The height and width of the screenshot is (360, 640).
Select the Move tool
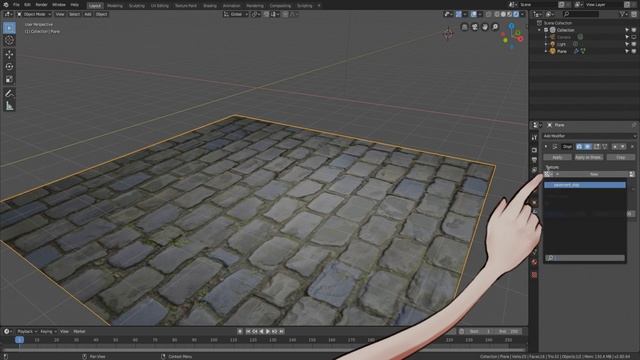click(9, 54)
